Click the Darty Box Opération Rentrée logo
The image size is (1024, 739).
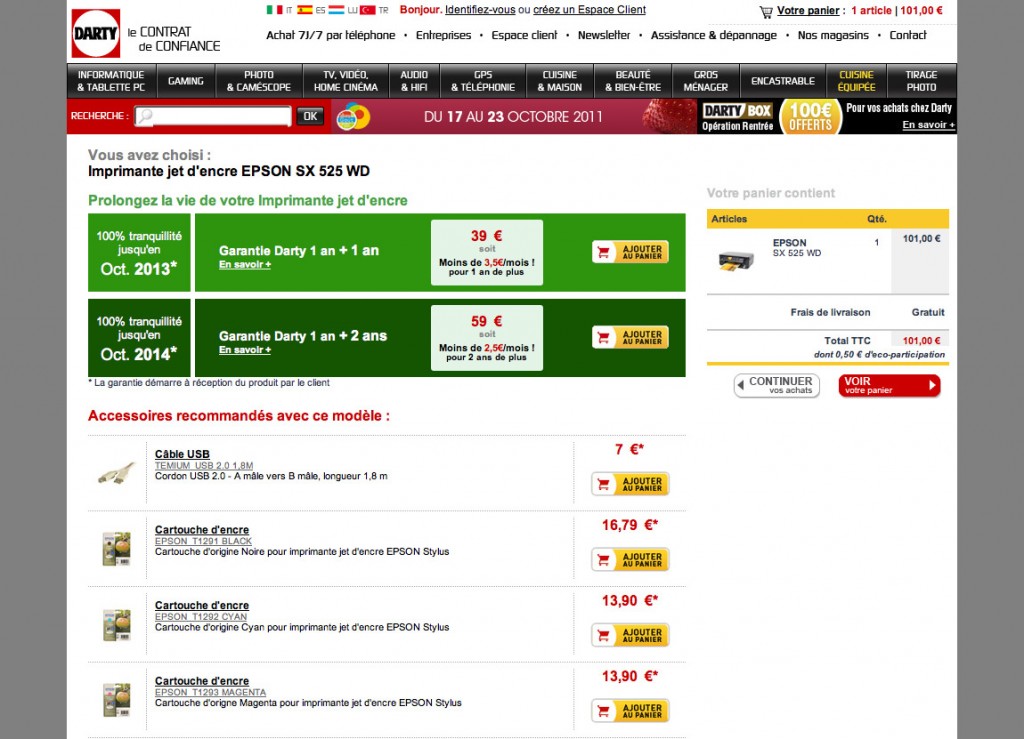pyautogui.click(x=737, y=117)
